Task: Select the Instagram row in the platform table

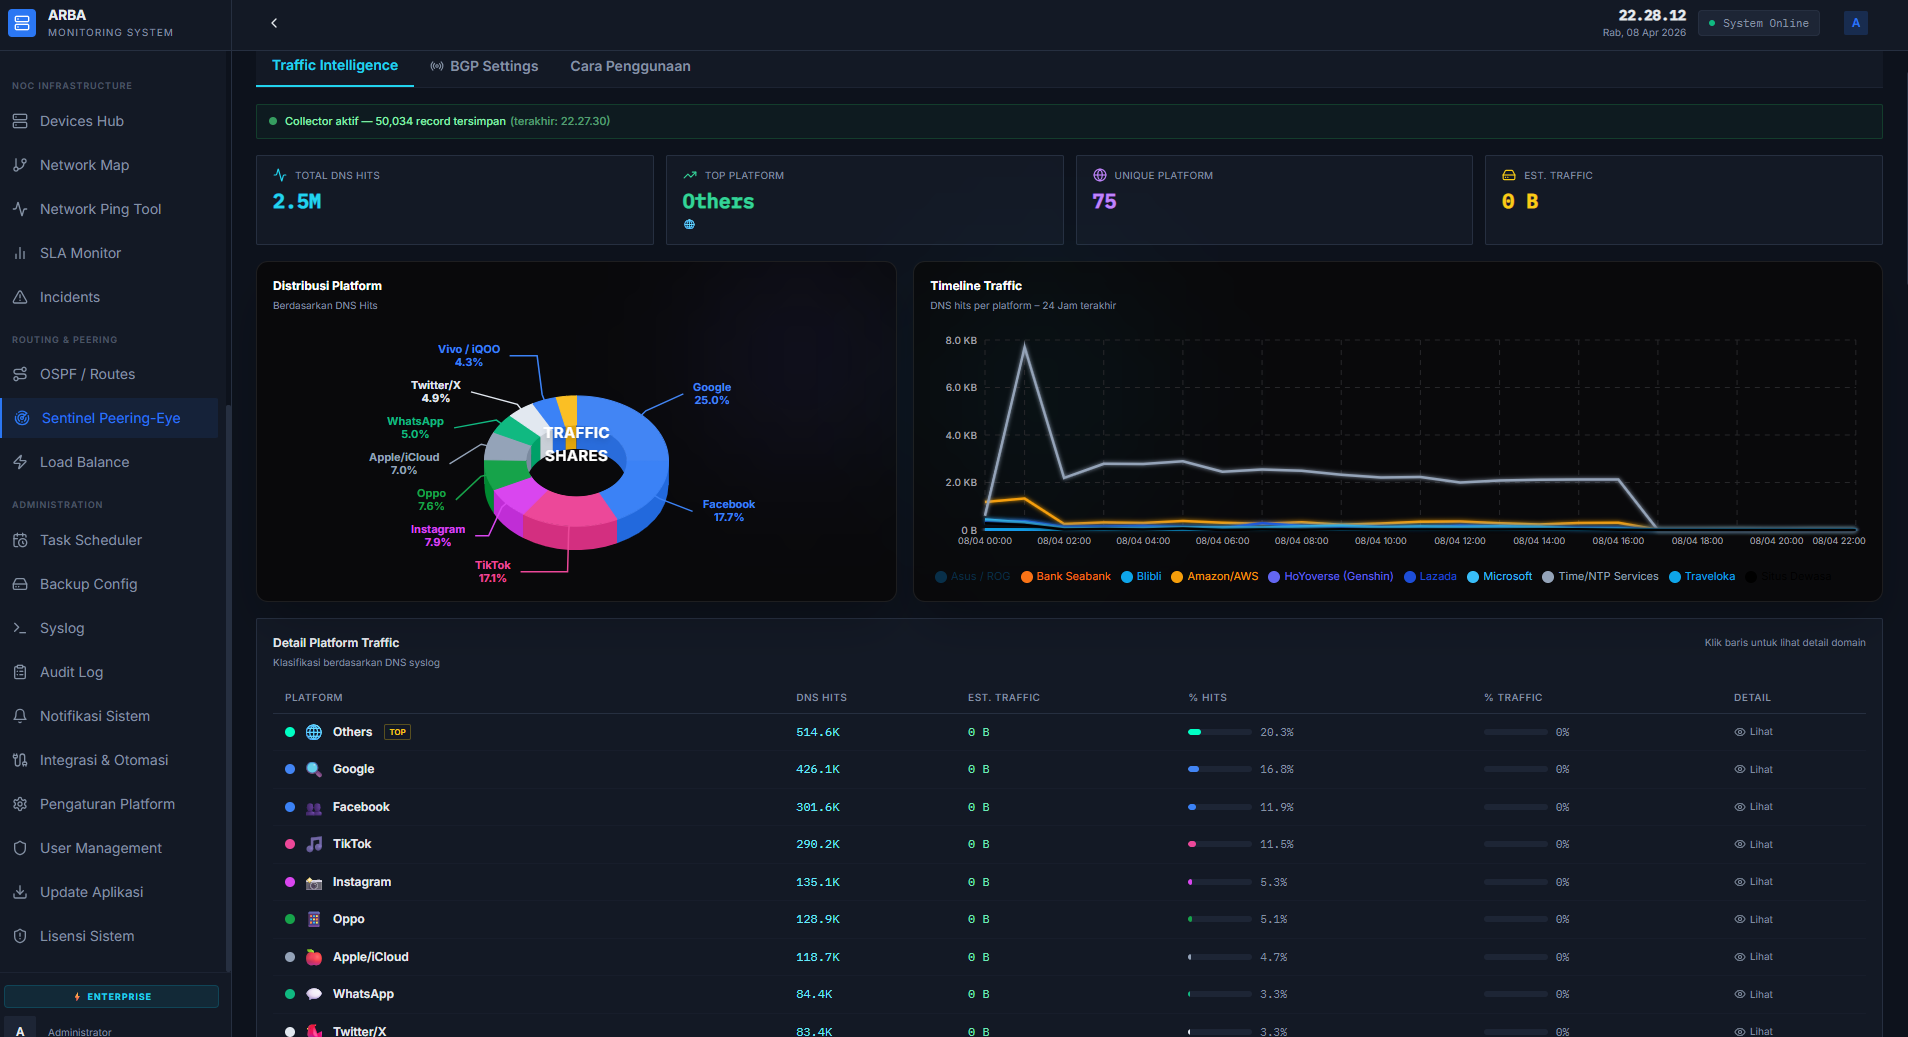Action: [x=1069, y=882]
